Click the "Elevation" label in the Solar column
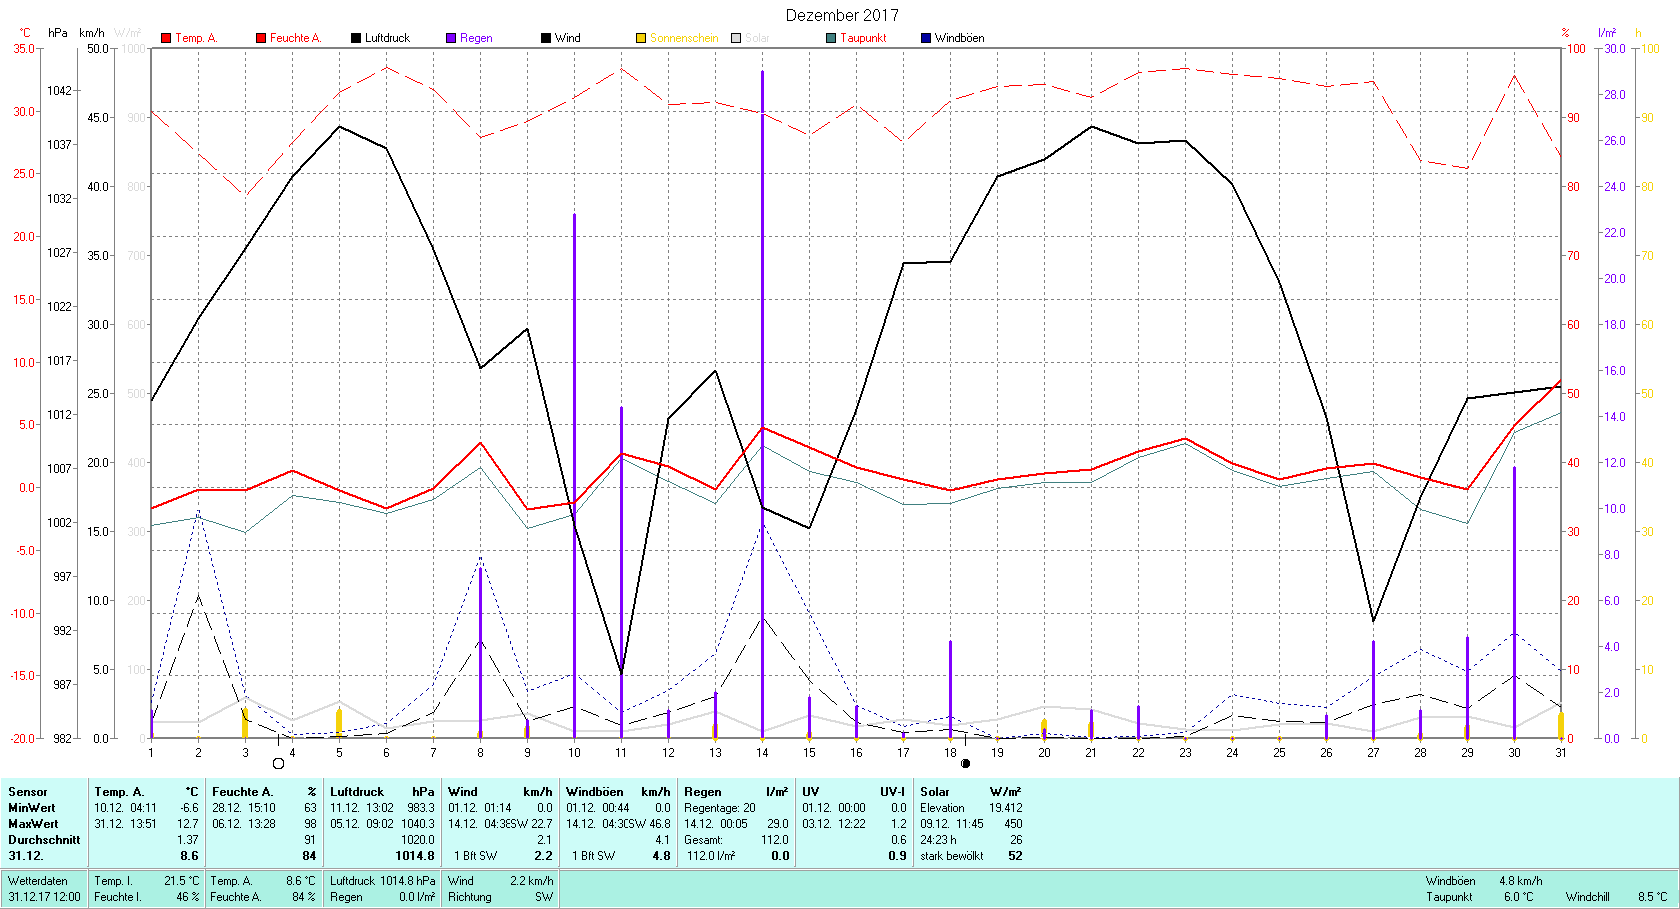The width and height of the screenshot is (1680, 909). coord(942,808)
